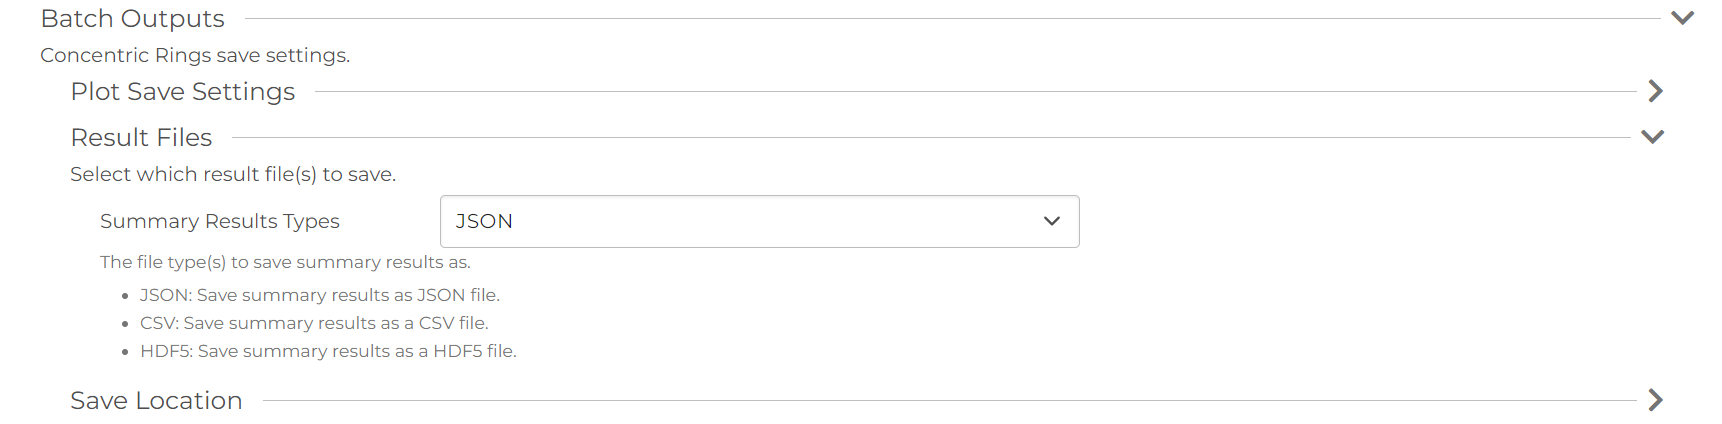Click the HDF5 bullet description line
This screenshot has width=1722, height=424.
[x=328, y=351]
